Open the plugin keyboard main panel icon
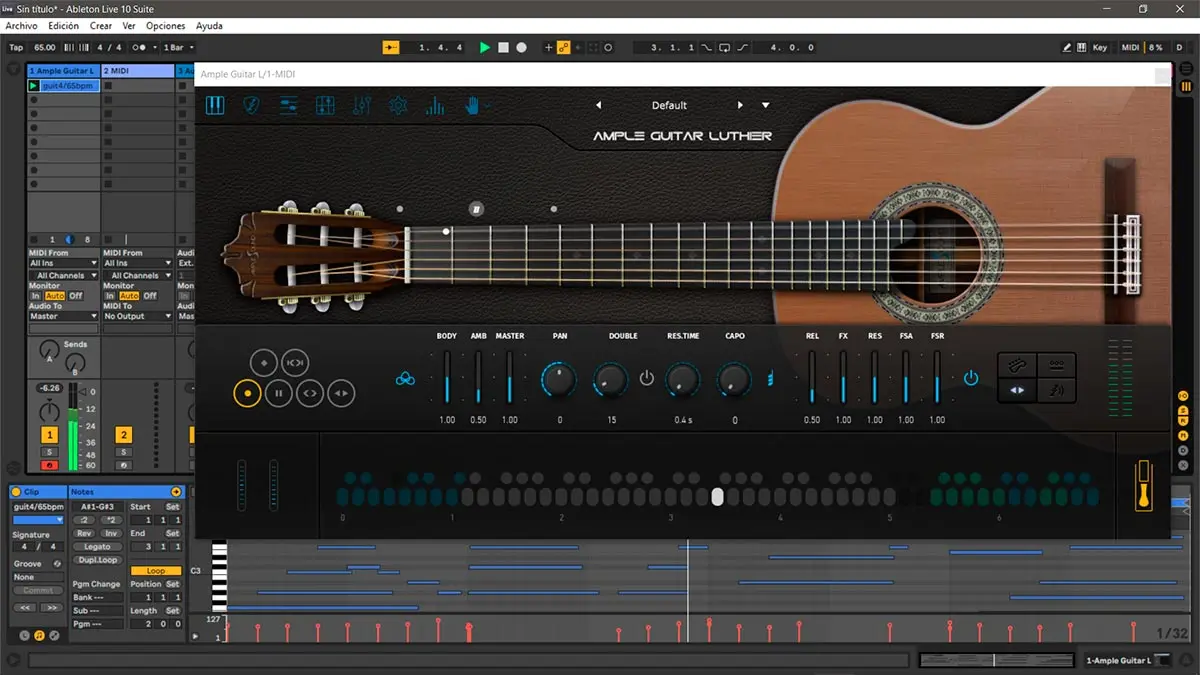This screenshot has width=1200, height=675. (x=215, y=105)
